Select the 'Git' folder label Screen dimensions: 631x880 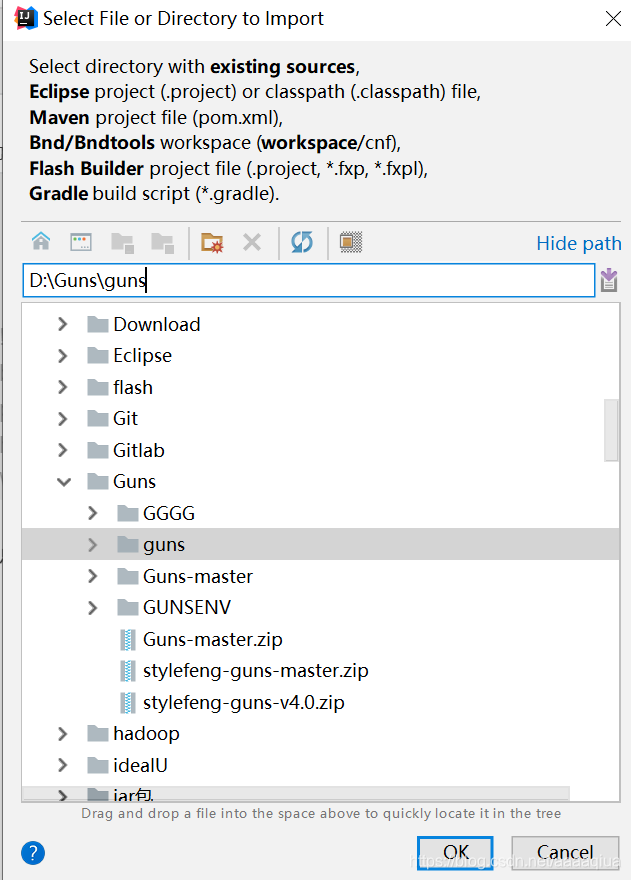[125, 419]
